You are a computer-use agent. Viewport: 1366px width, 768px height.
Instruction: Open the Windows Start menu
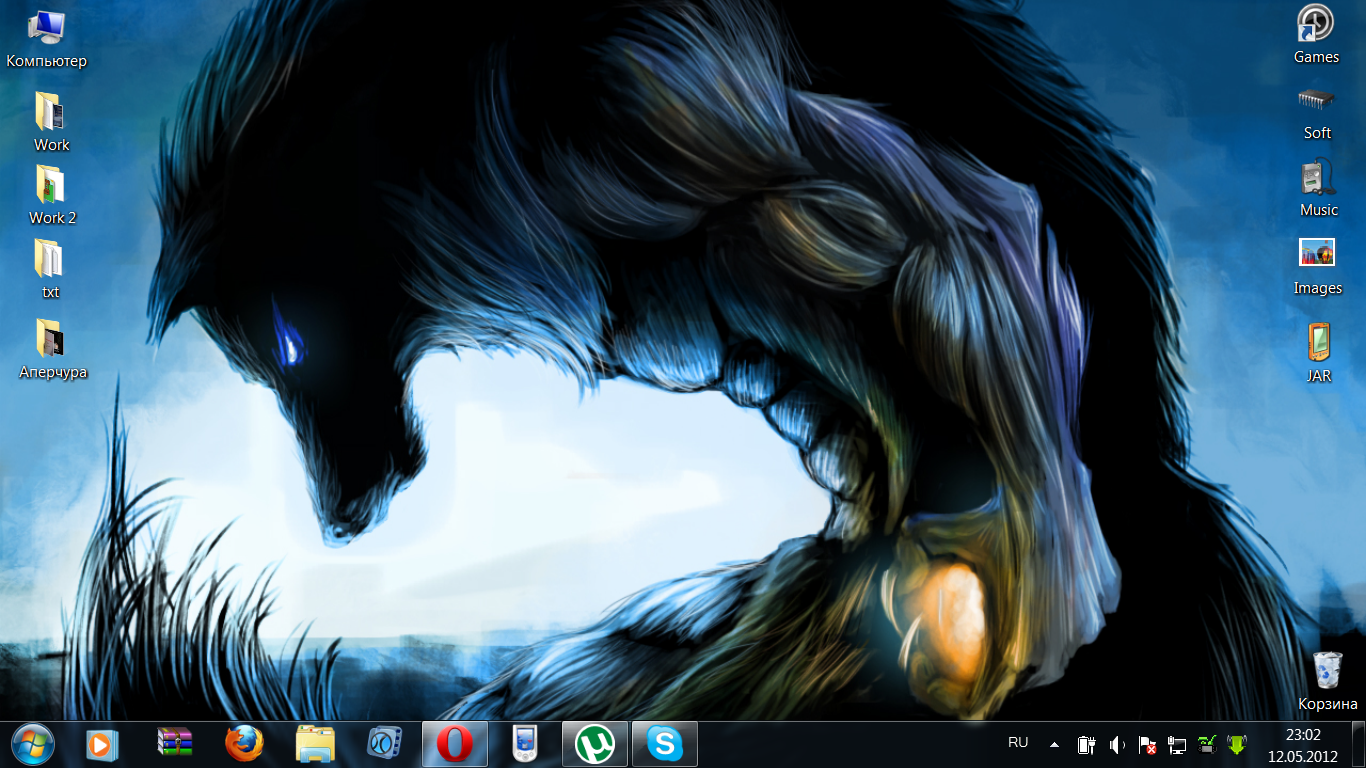click(33, 744)
